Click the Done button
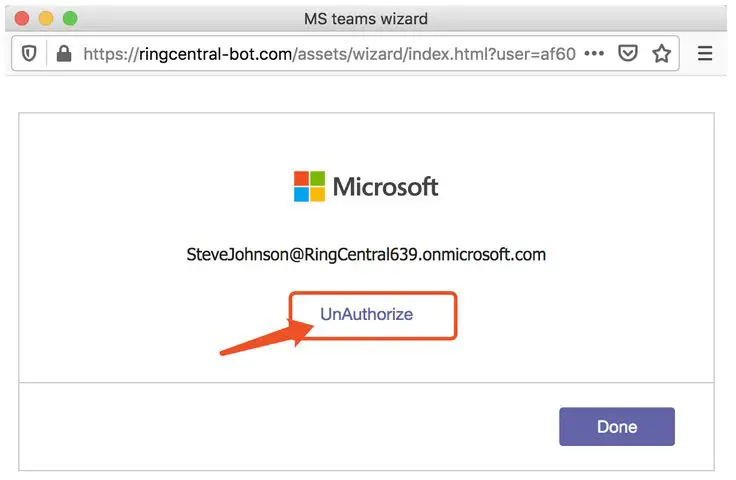736x480 pixels. [617, 427]
